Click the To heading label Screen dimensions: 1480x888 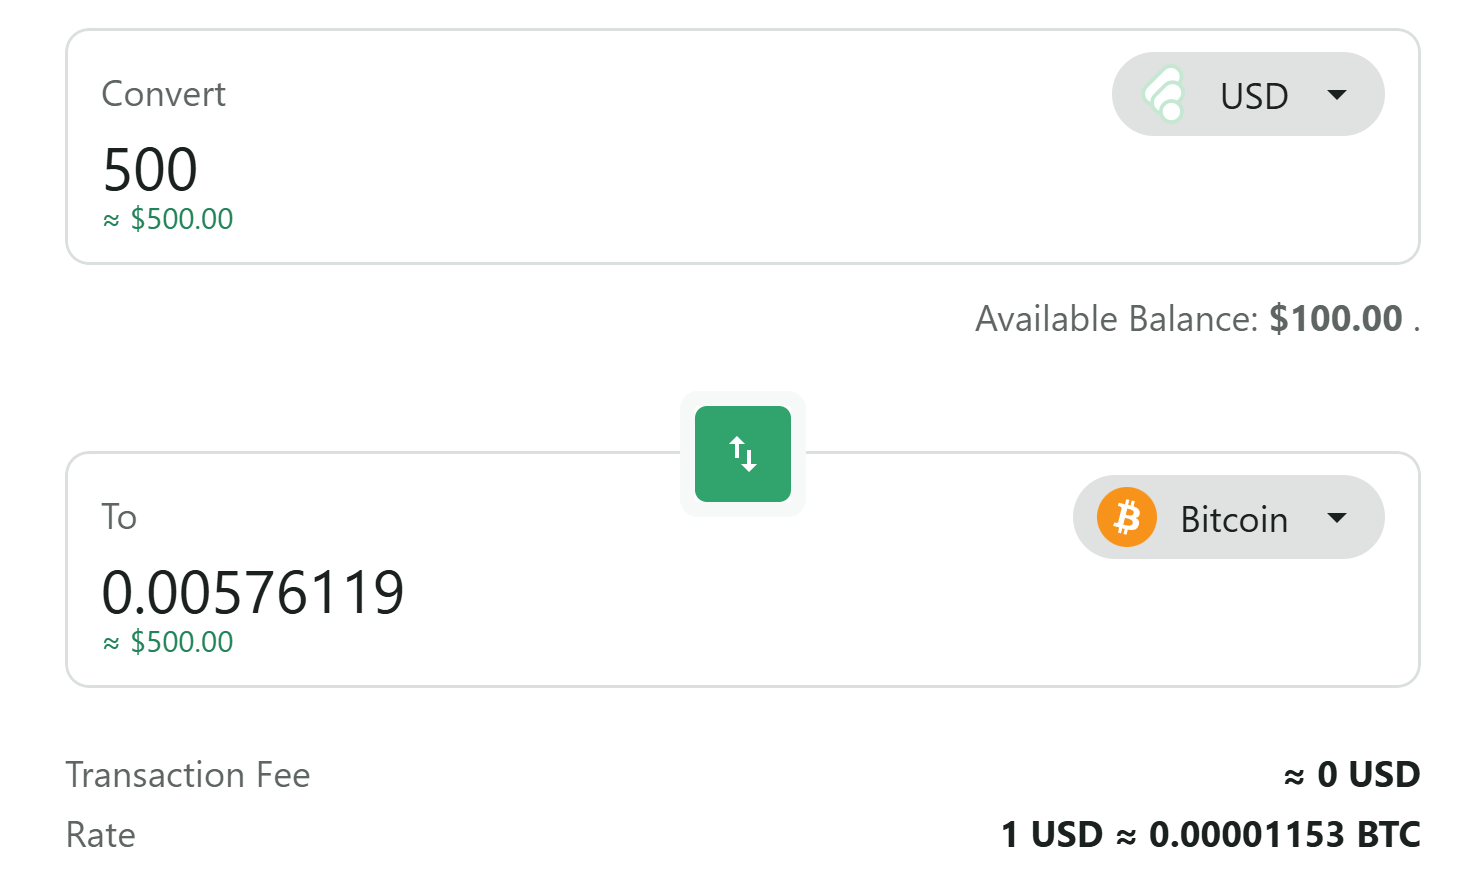coord(119,517)
